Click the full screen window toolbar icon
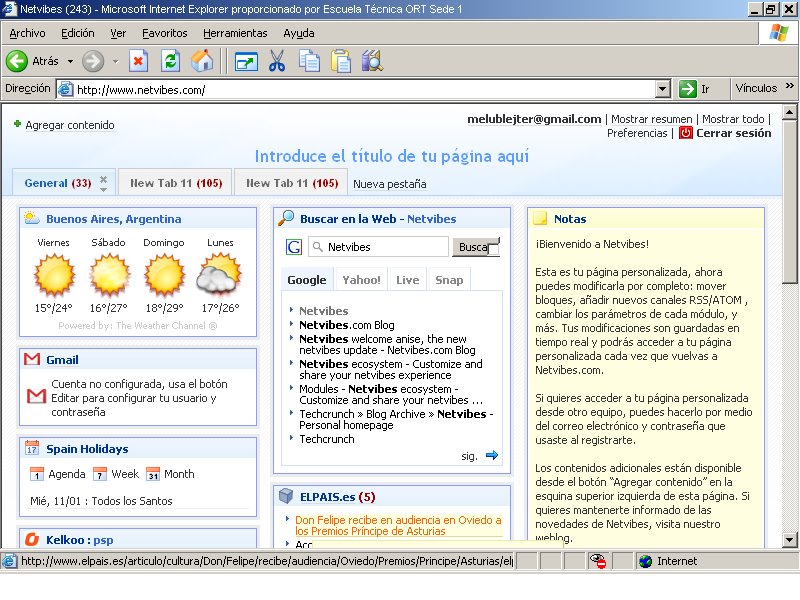Viewport: 800px width, 600px height. 246,62
